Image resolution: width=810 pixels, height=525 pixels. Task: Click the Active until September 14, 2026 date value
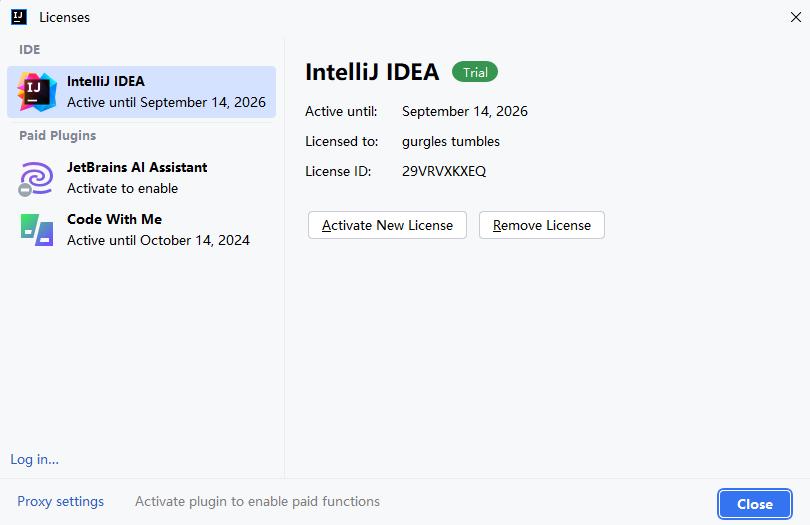[465, 111]
